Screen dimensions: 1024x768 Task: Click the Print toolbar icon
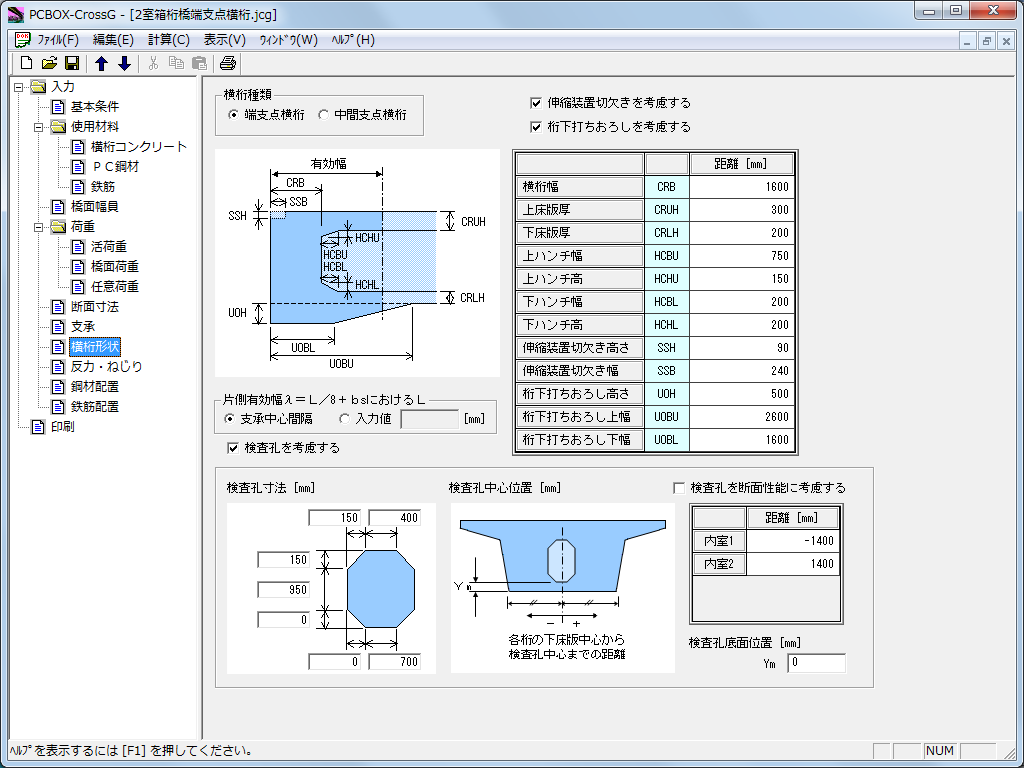pos(228,64)
